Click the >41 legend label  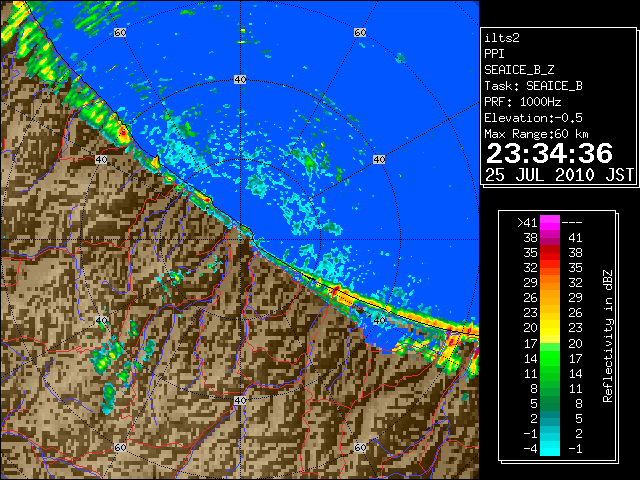pyautogui.click(x=527, y=222)
